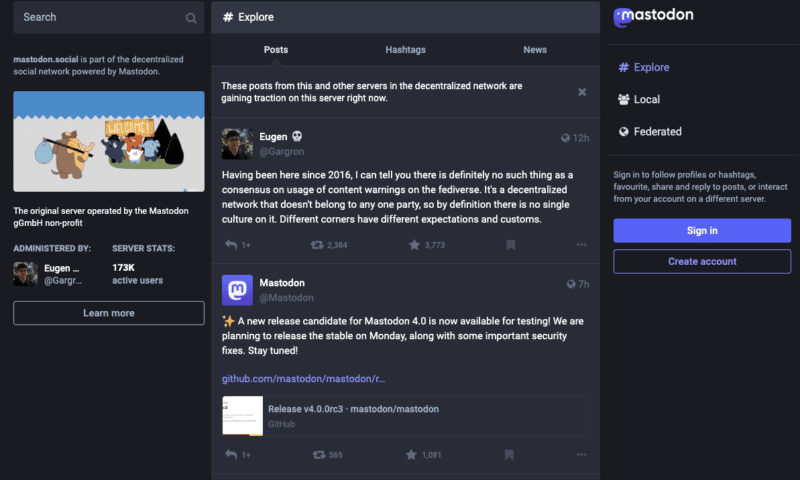
Task: Open the Federated timeline
Action: click(x=649, y=132)
